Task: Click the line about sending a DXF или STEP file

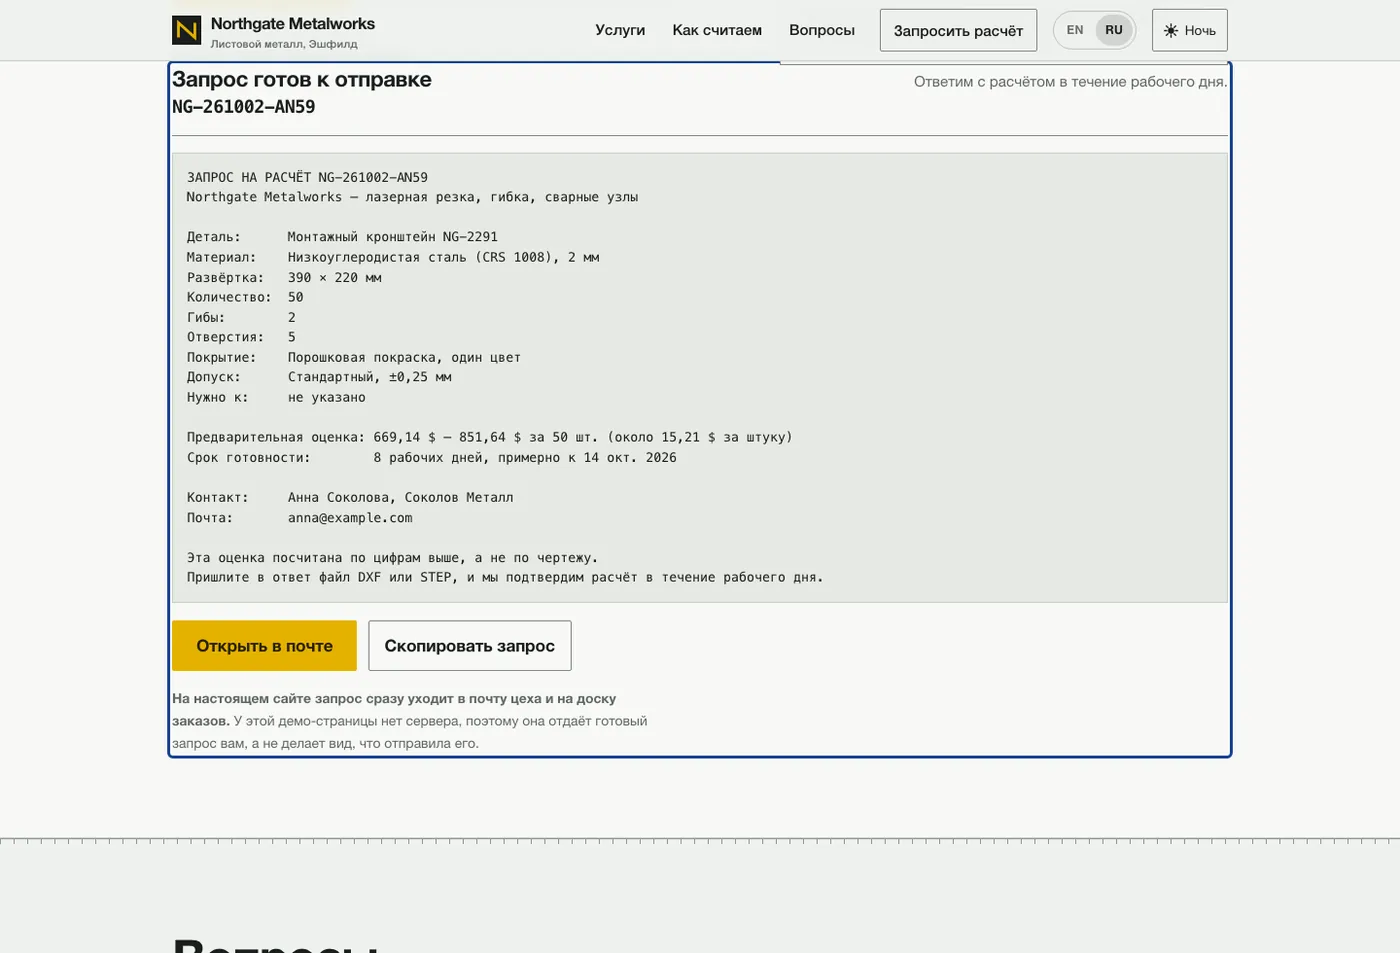Action: [505, 577]
